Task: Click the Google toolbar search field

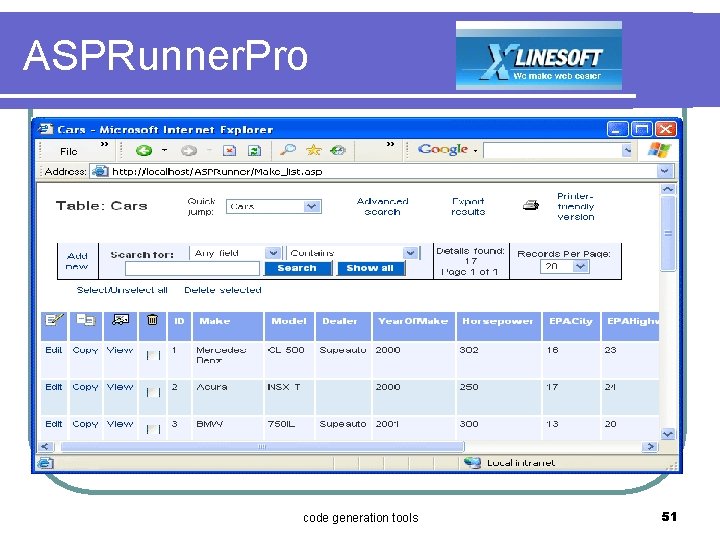Action: (x=552, y=150)
